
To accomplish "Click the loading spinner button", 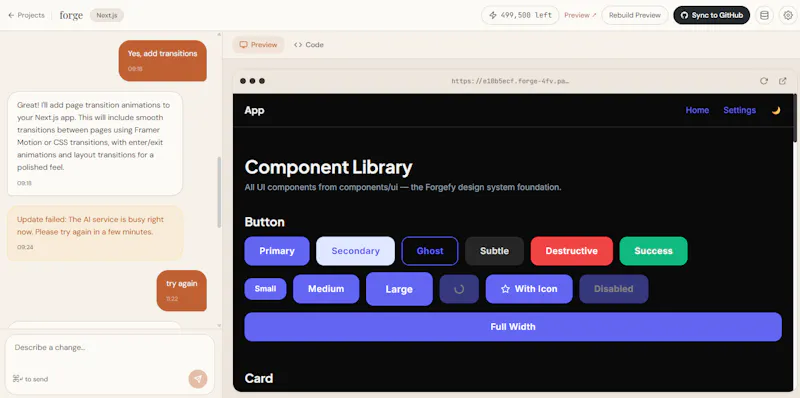I will click(x=459, y=289).
